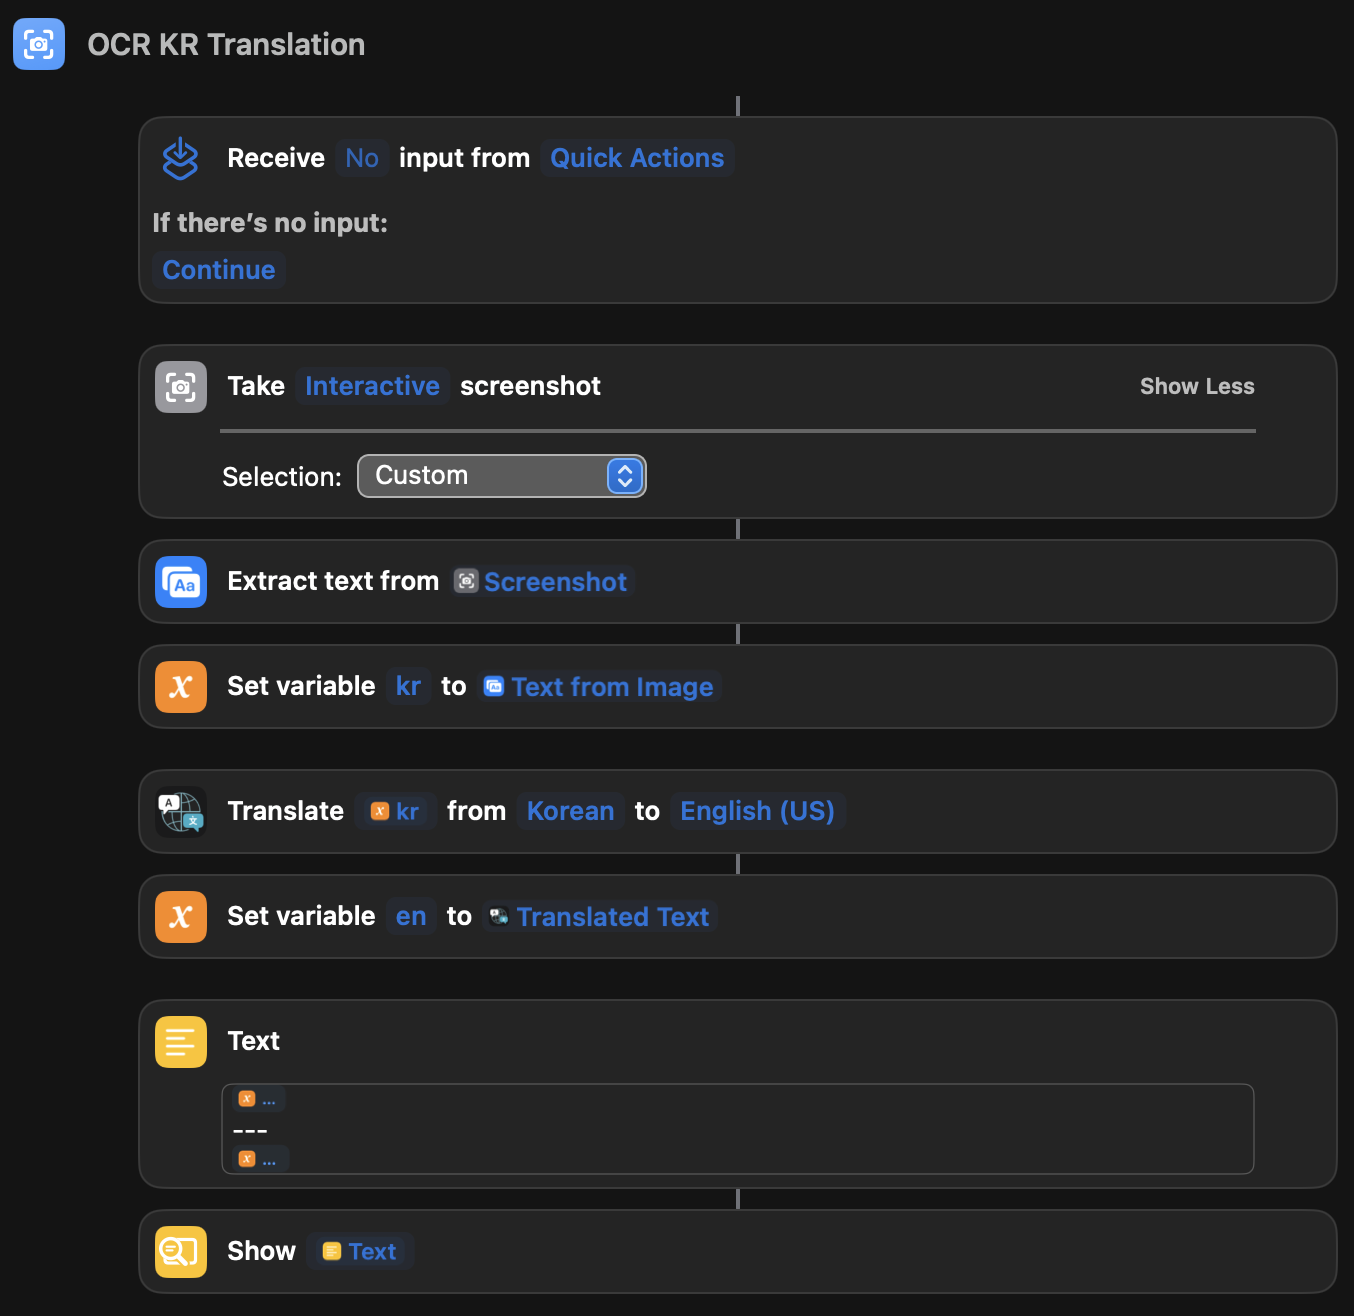Click the first Set variable icon for kr
Image resolution: width=1354 pixels, height=1316 pixels.
(x=180, y=687)
